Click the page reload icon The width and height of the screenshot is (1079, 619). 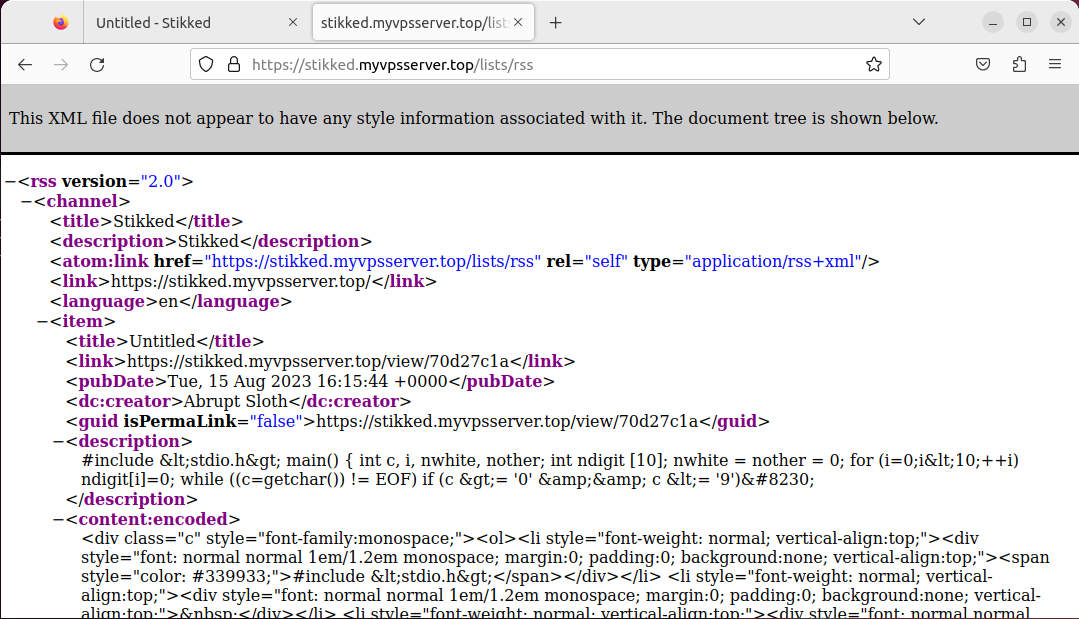pyautogui.click(x=96, y=64)
